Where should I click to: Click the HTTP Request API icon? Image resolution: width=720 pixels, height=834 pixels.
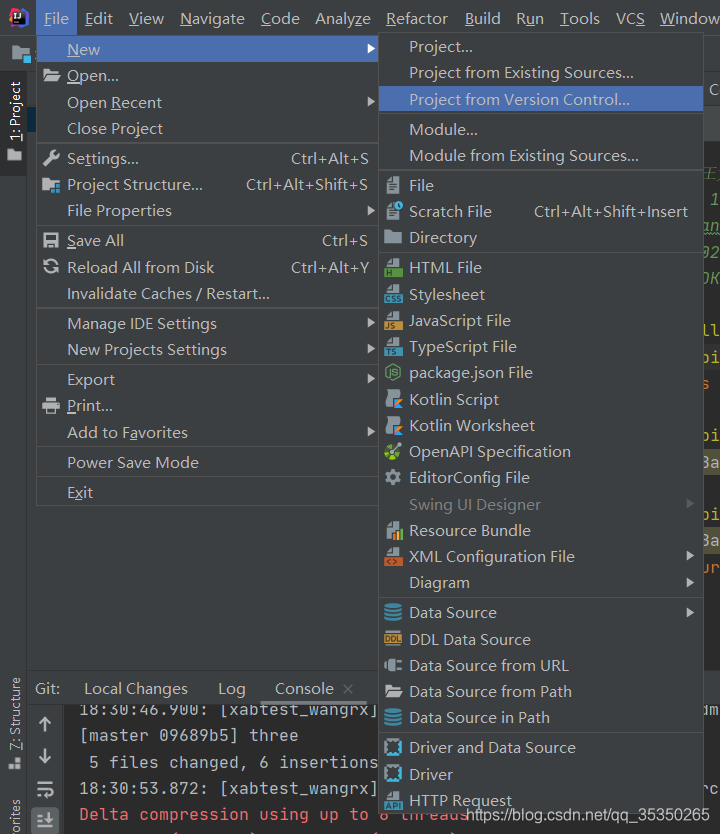[x=393, y=799]
